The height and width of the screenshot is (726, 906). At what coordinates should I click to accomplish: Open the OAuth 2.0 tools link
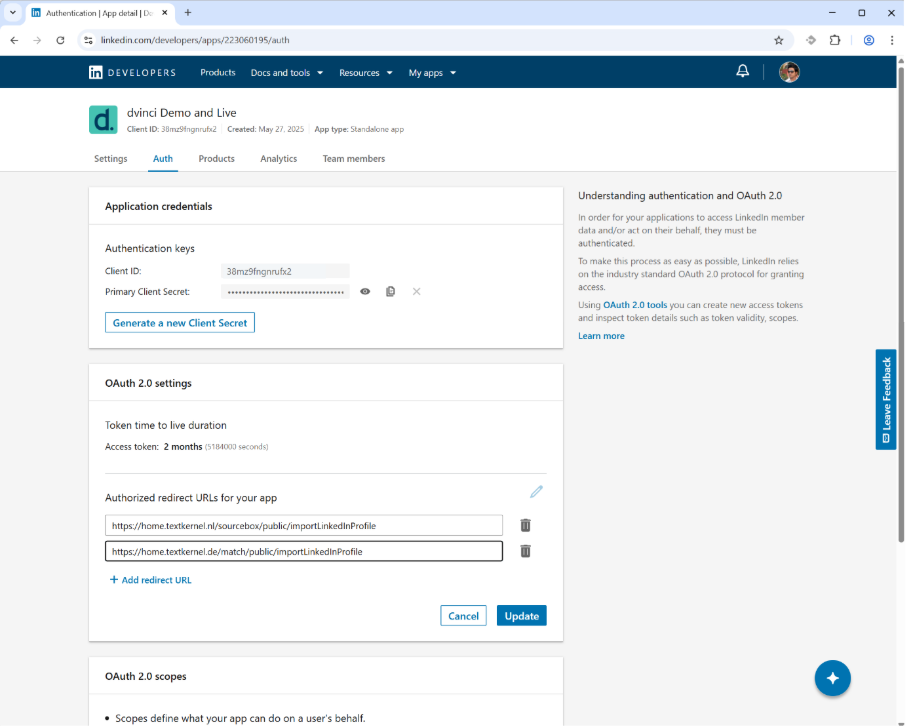pos(635,305)
